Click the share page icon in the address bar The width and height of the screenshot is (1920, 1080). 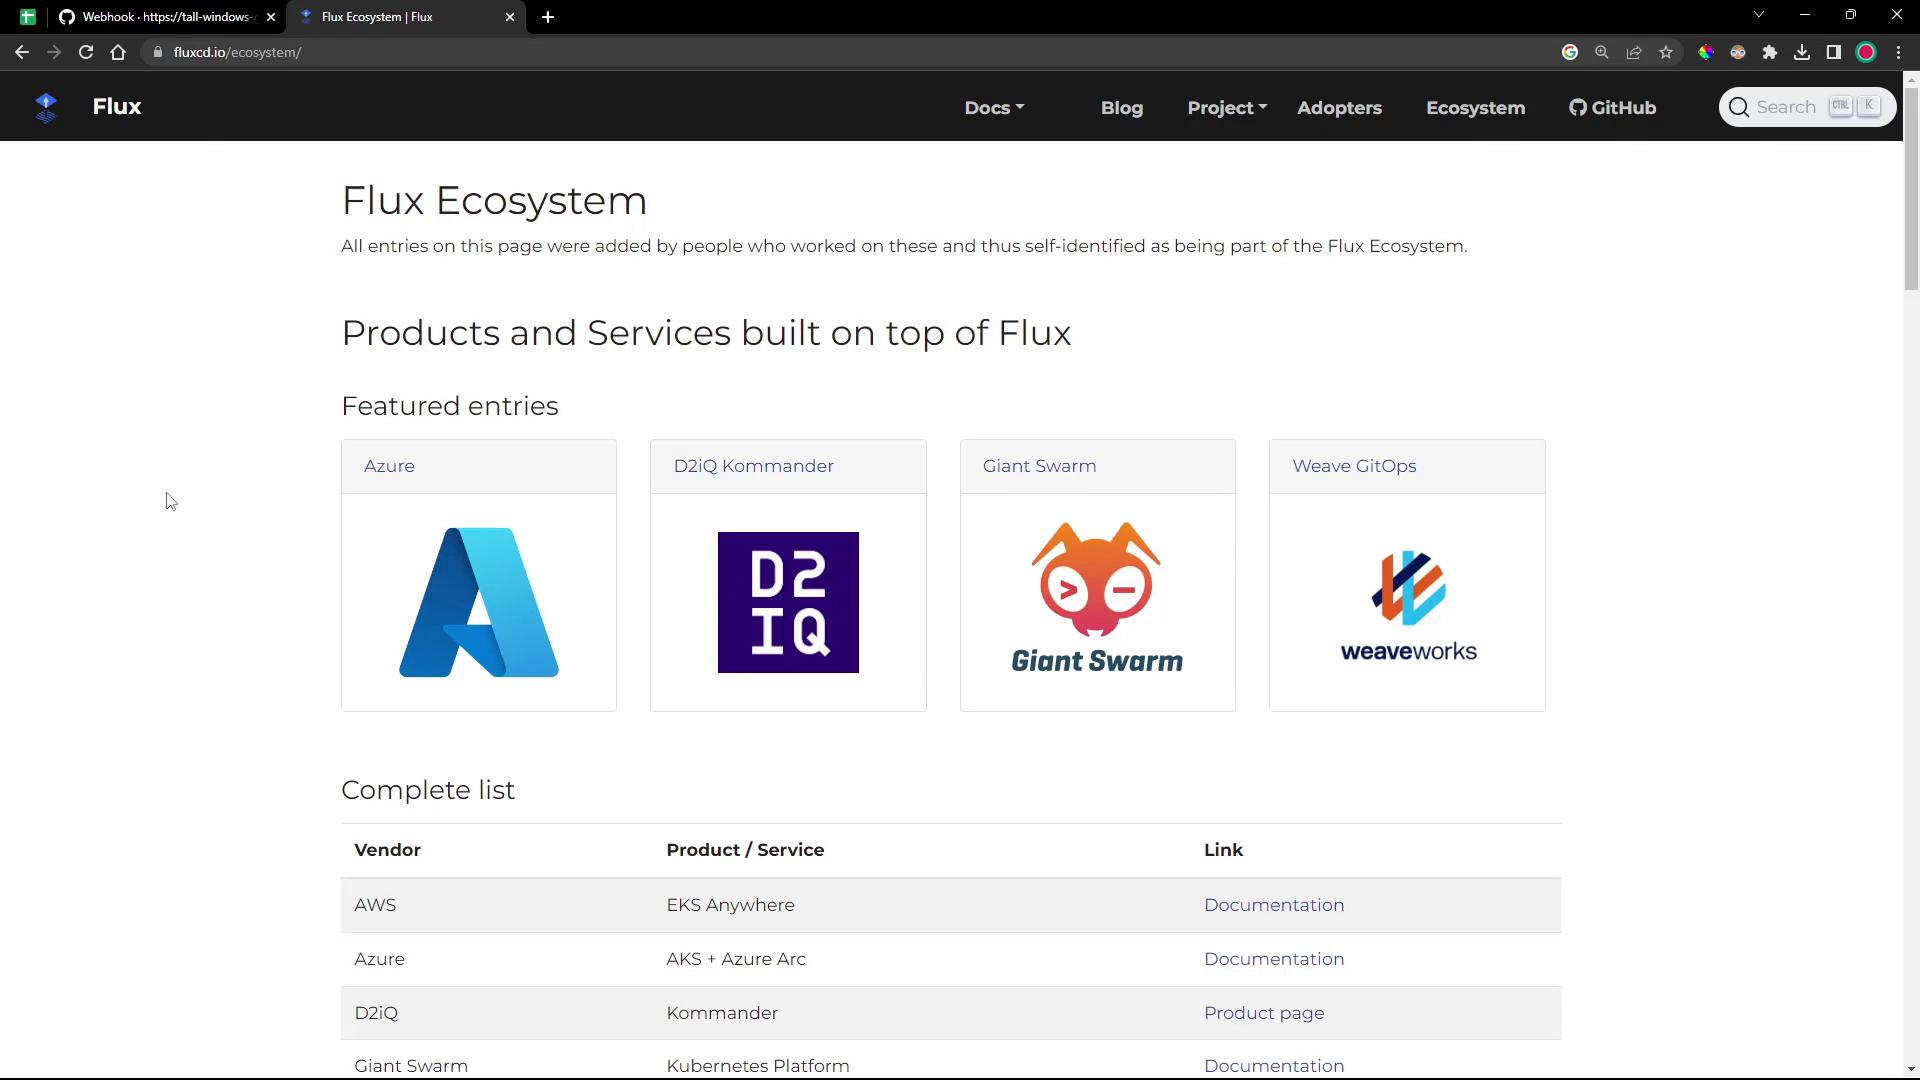tap(1634, 52)
